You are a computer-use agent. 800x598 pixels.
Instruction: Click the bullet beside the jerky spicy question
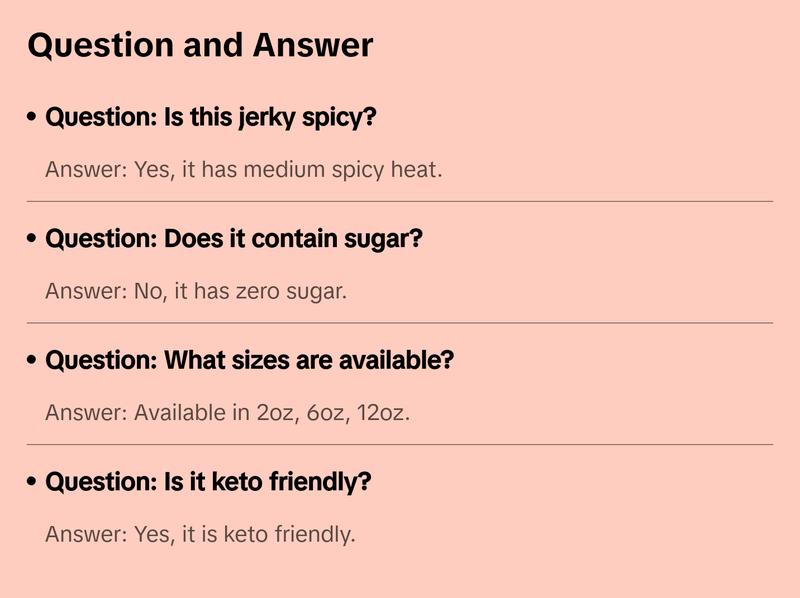[x=33, y=118]
